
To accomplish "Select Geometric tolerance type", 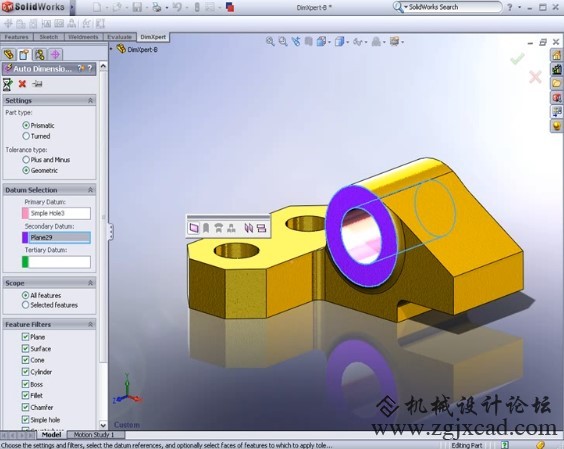I will pyautogui.click(x=26, y=170).
